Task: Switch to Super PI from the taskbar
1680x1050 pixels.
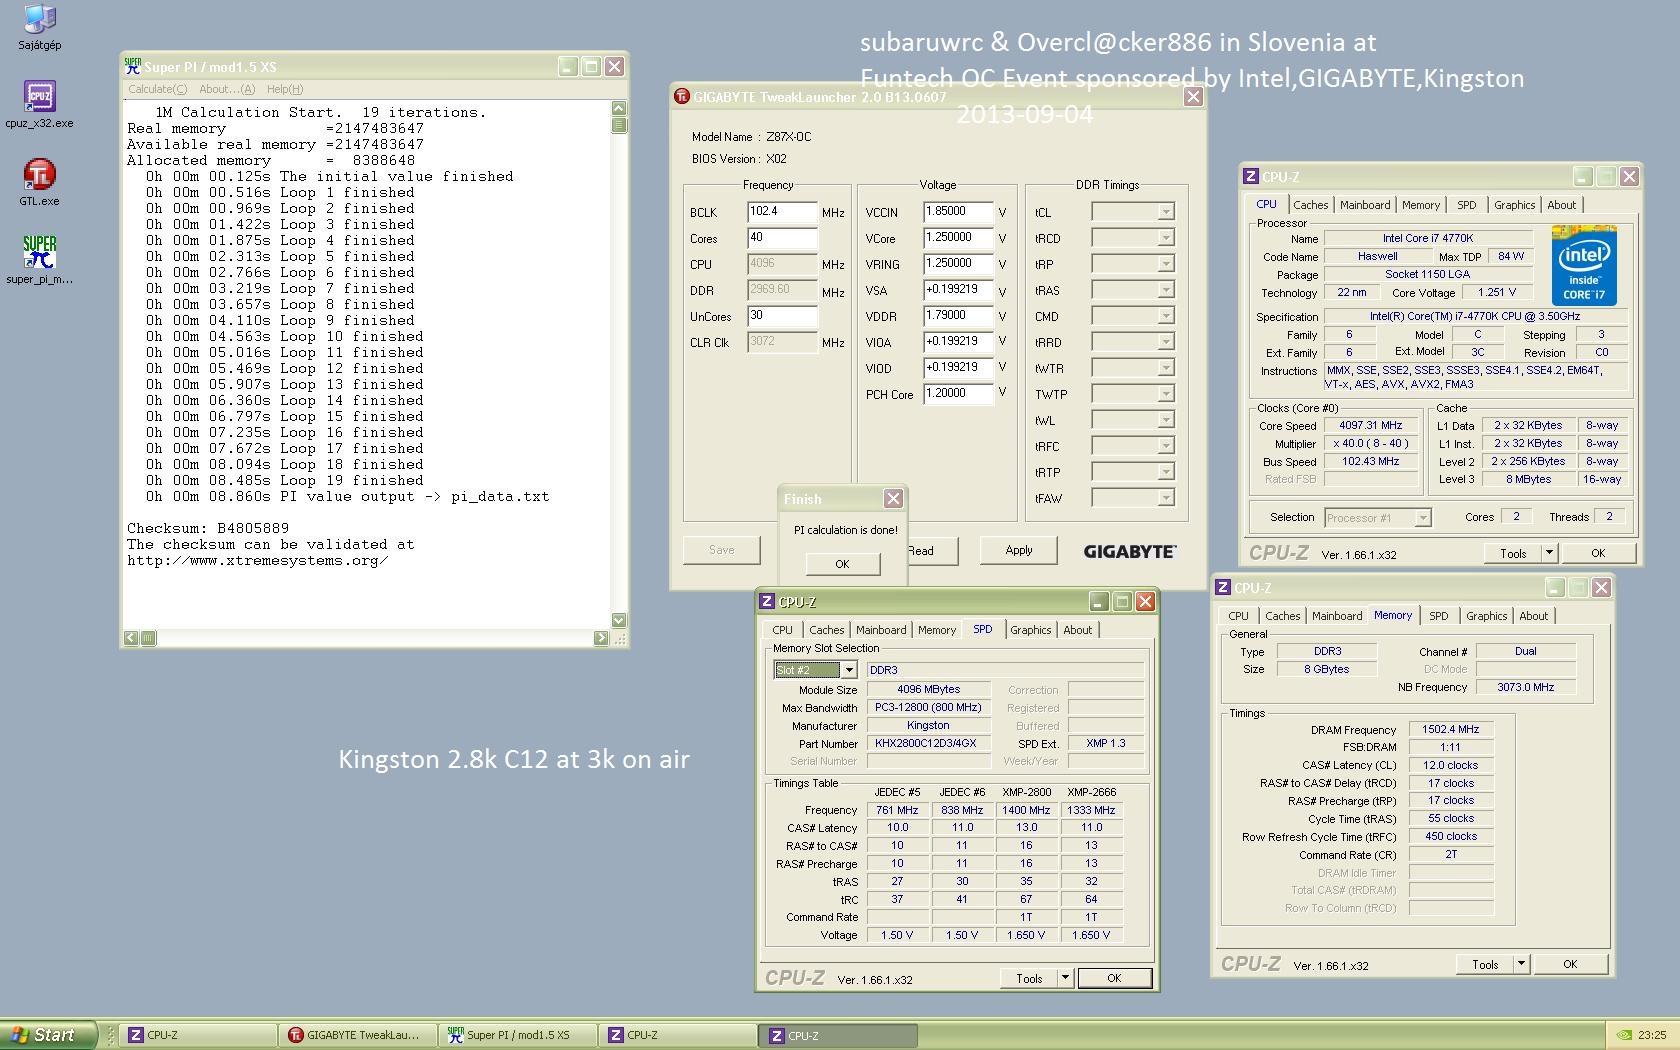Action: (x=517, y=1035)
